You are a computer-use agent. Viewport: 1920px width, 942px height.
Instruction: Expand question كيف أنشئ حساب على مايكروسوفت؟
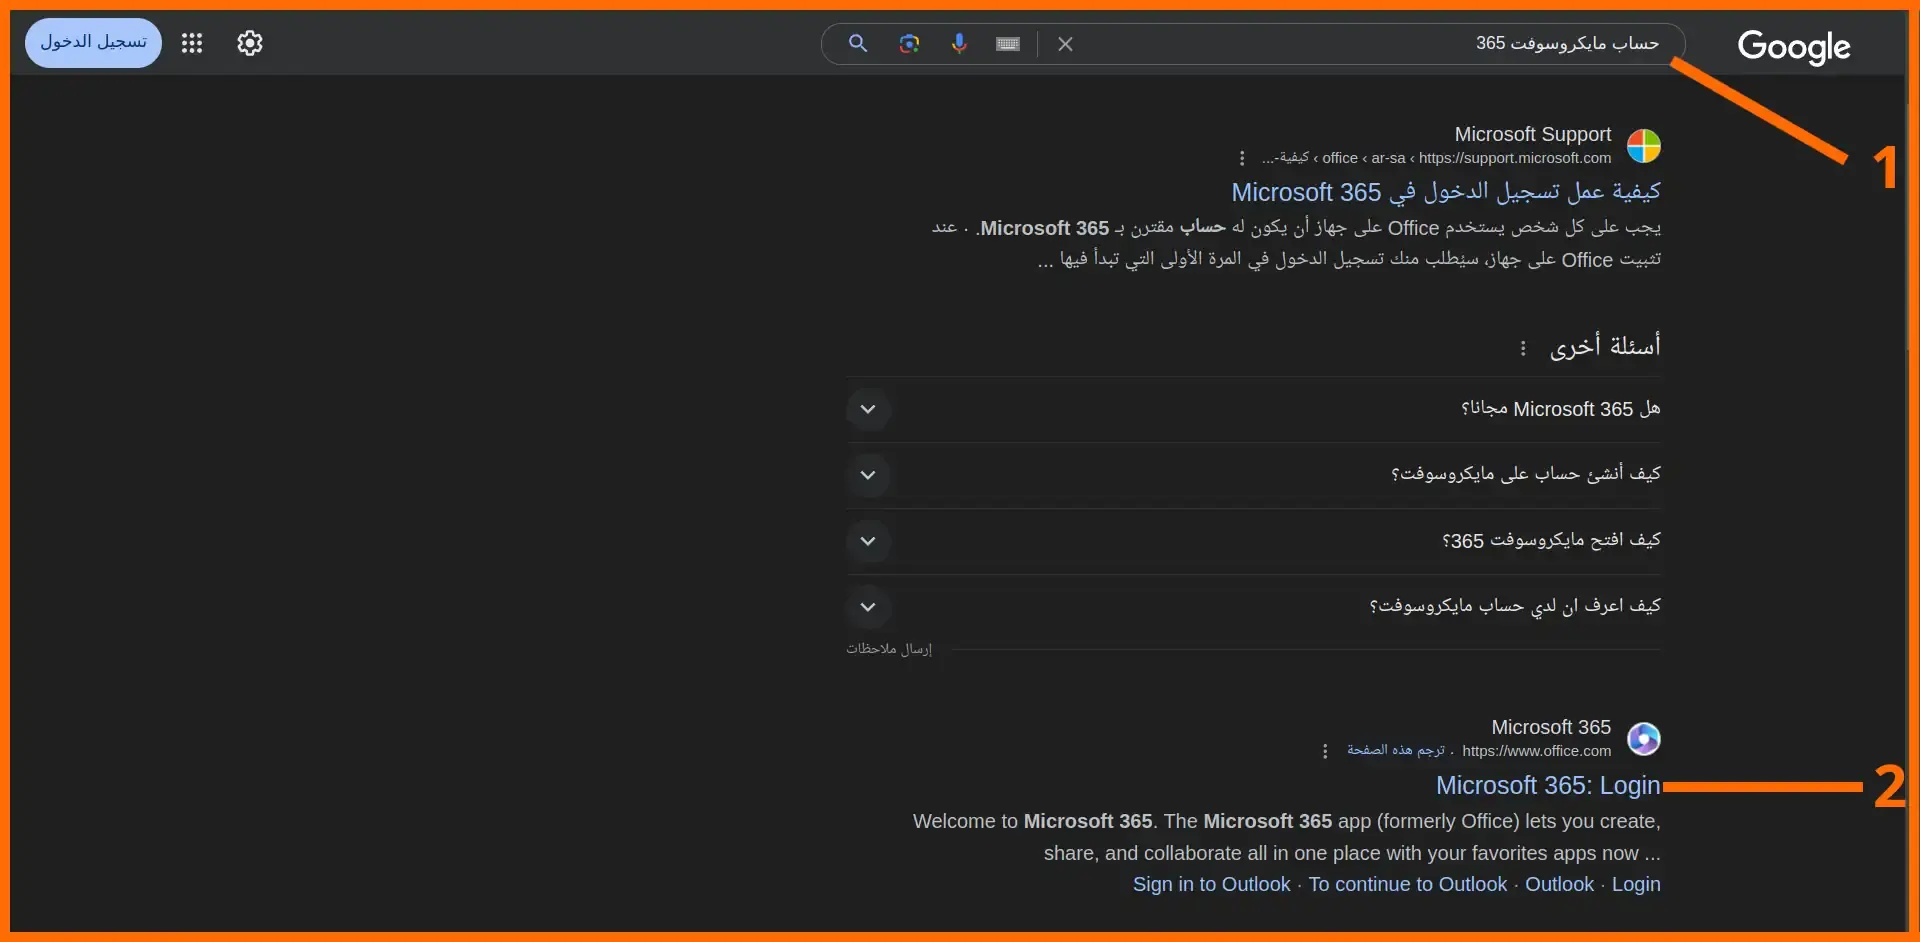click(1253, 475)
